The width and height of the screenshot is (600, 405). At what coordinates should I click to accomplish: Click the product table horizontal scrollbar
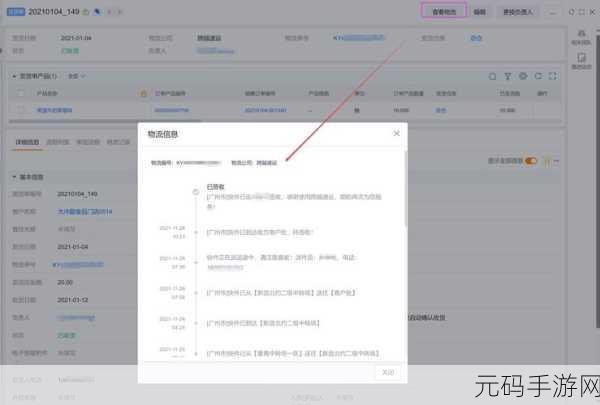(104, 121)
